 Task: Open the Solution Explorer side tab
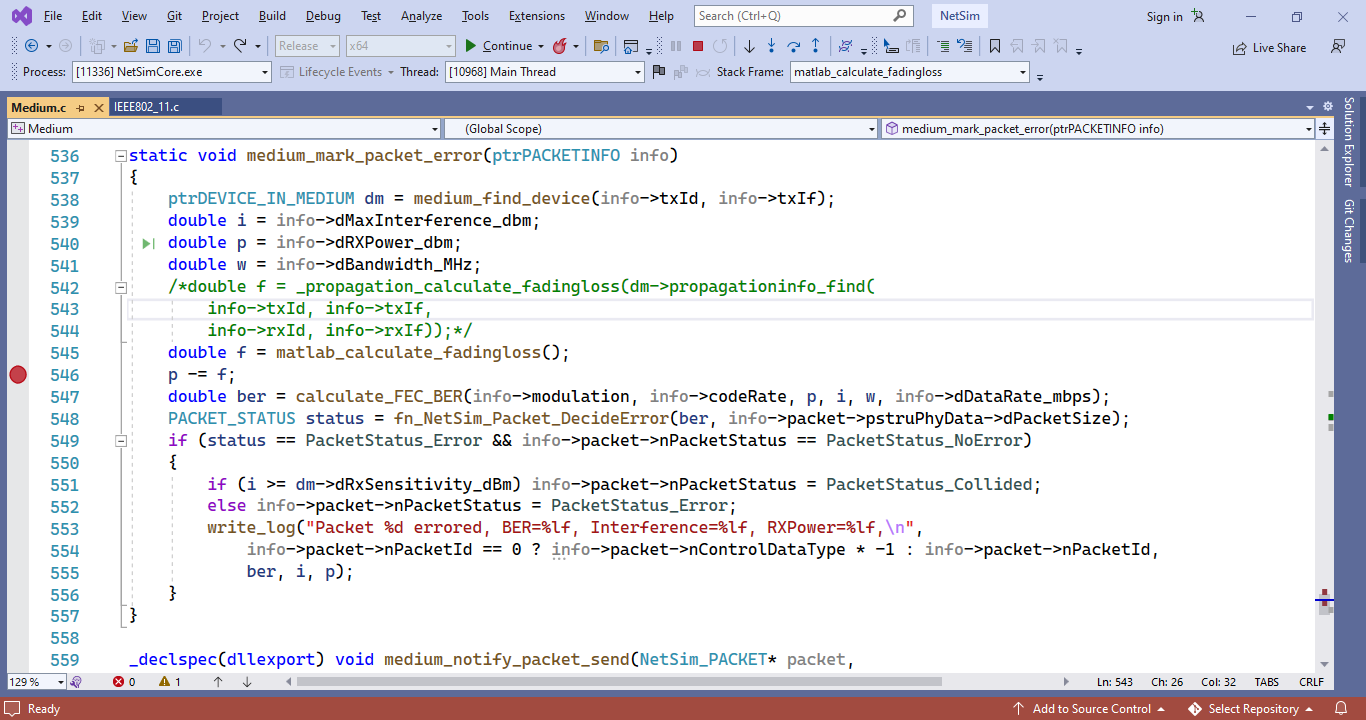tap(1348, 142)
